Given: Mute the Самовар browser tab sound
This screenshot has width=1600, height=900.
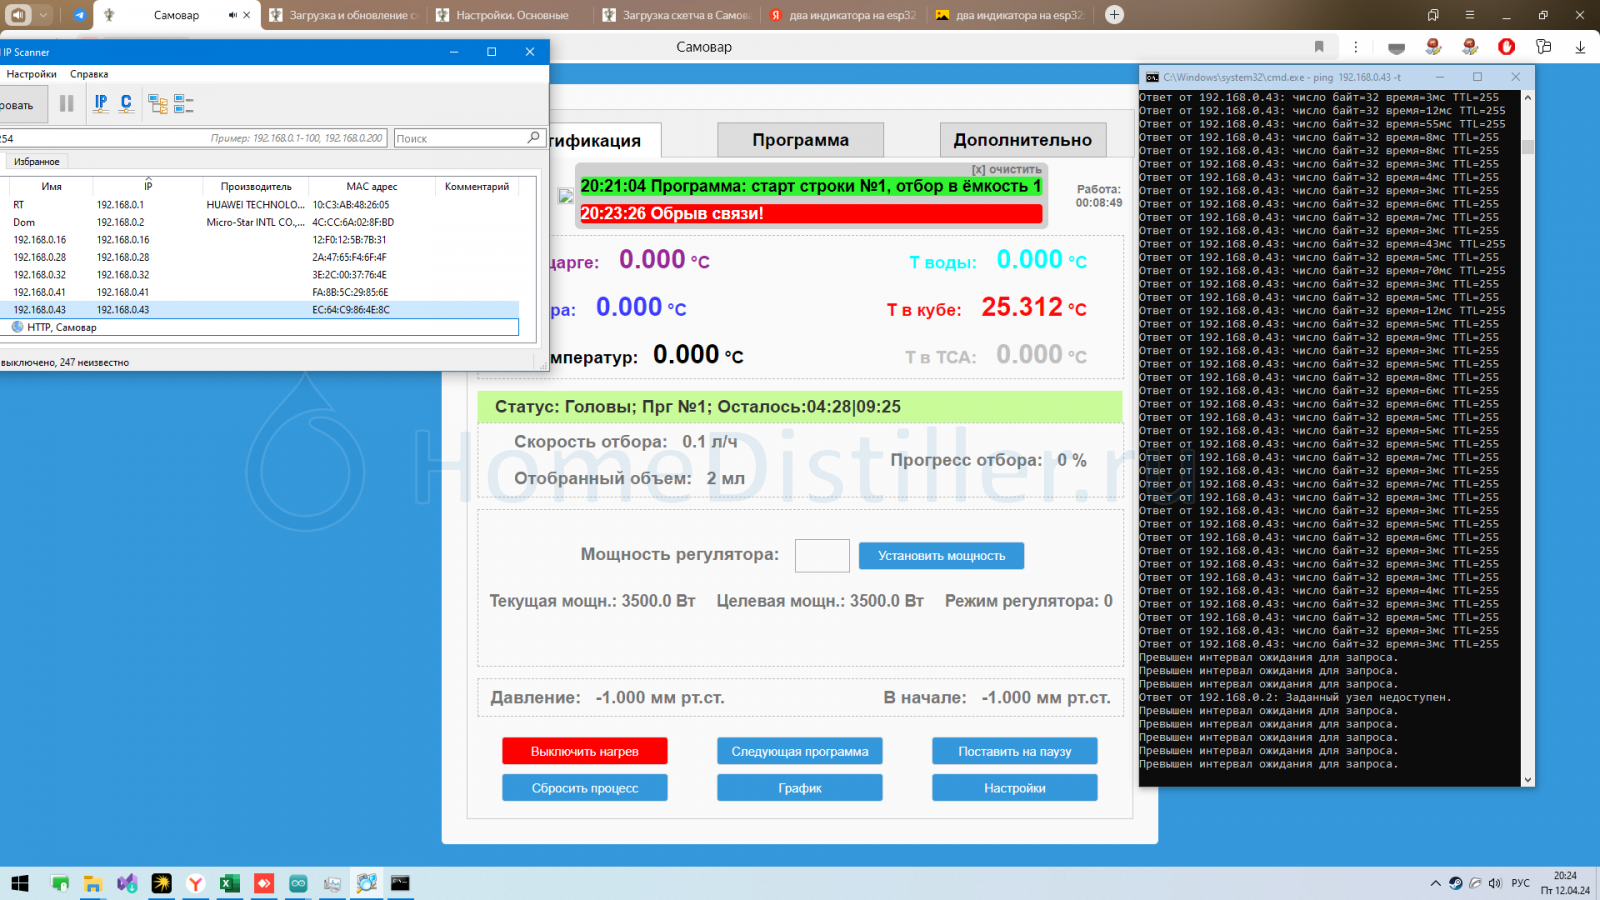Looking at the screenshot, I should (x=232, y=15).
